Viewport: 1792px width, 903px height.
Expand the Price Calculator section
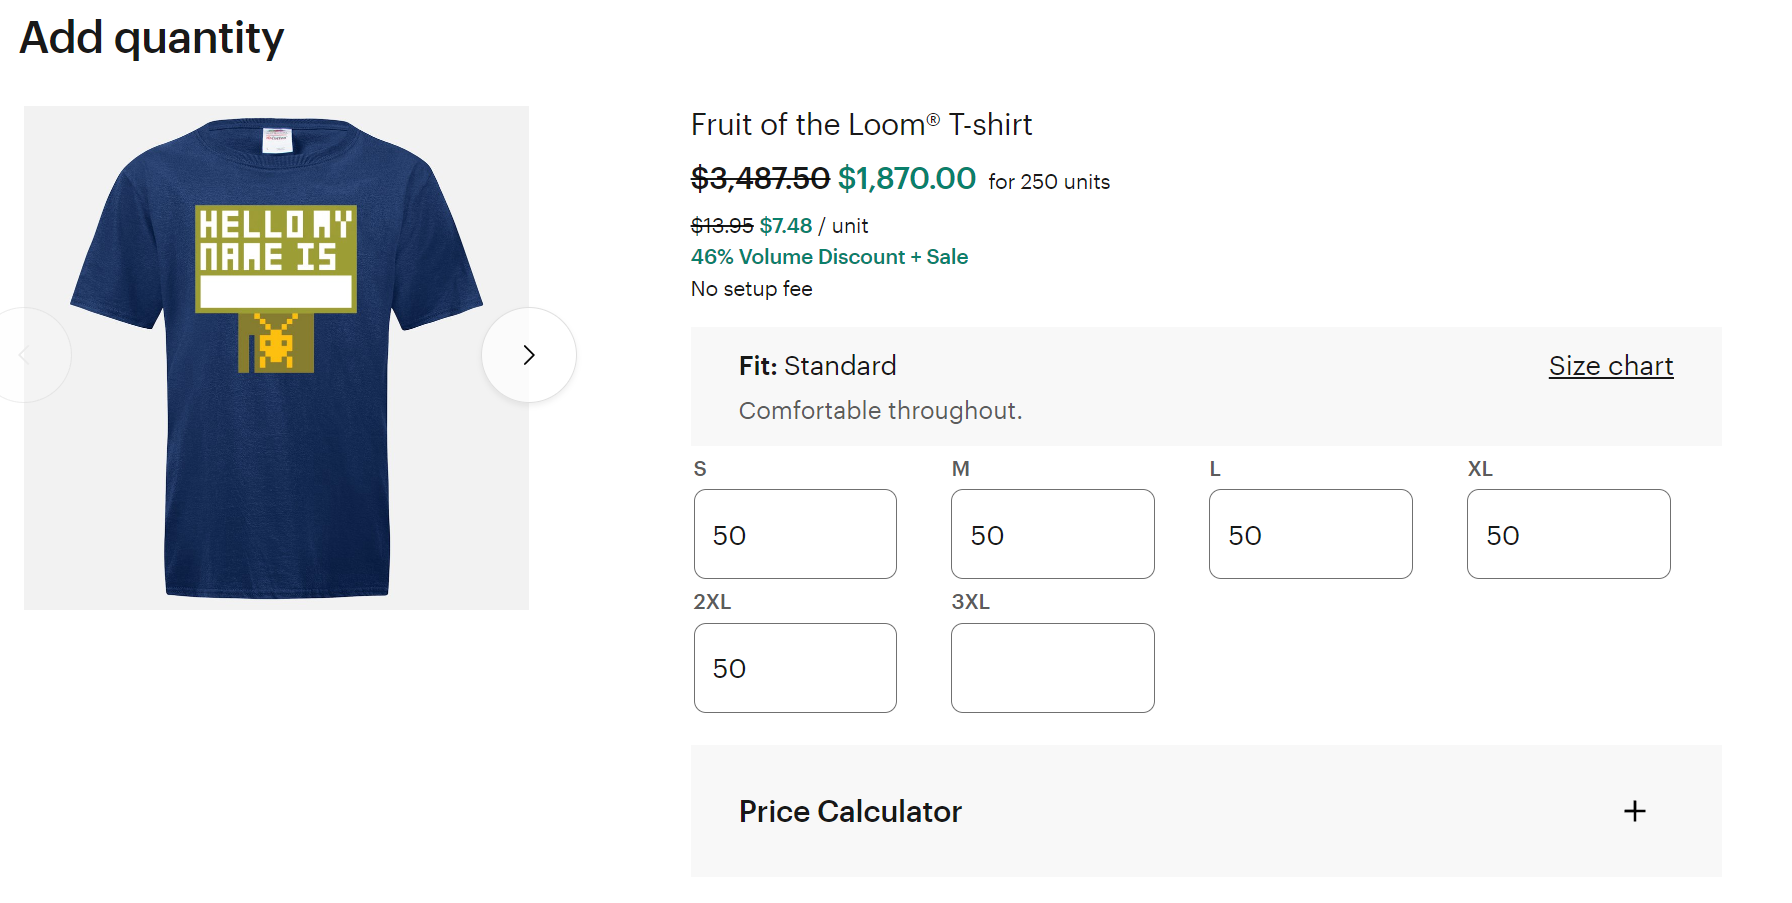pyautogui.click(x=850, y=811)
